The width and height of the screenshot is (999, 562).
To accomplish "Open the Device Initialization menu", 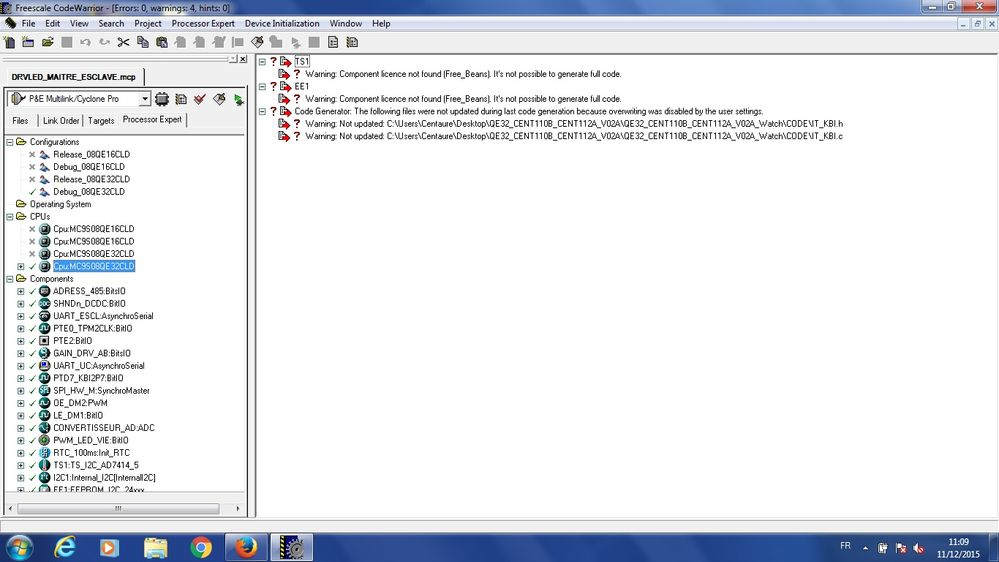I will point(282,24).
